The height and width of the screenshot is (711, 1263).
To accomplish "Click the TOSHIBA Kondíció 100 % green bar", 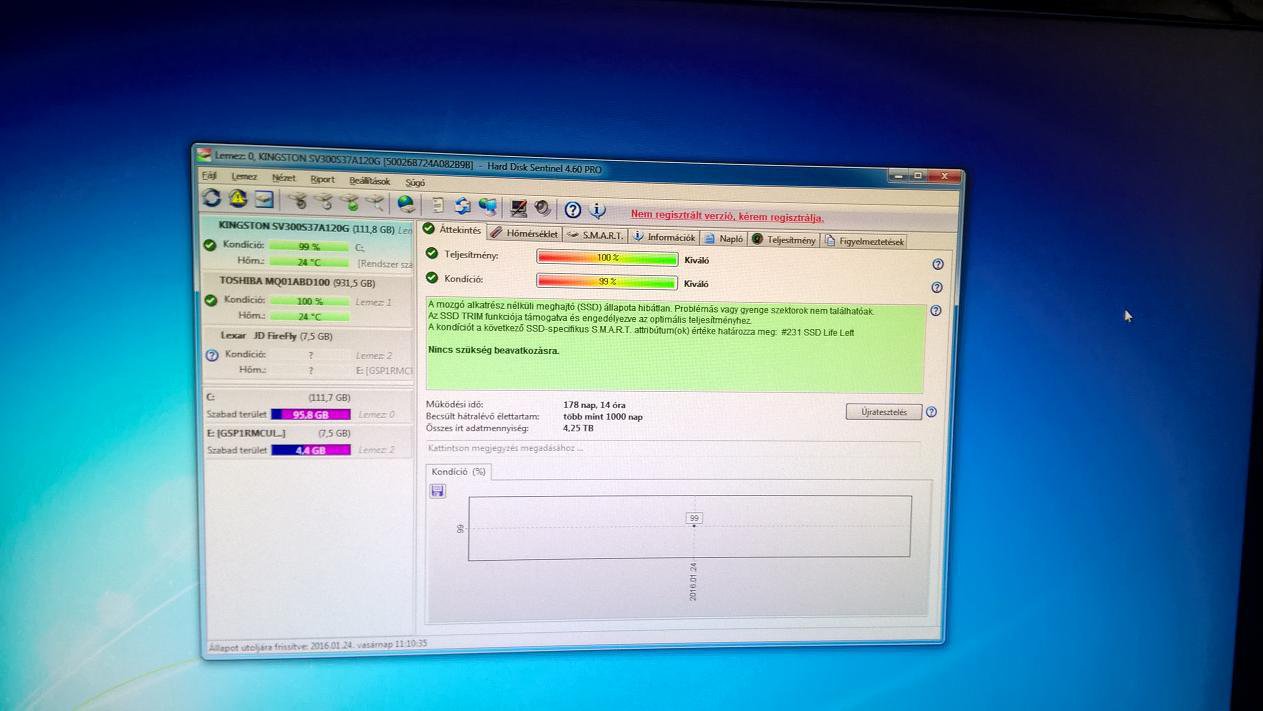I will pyautogui.click(x=310, y=301).
